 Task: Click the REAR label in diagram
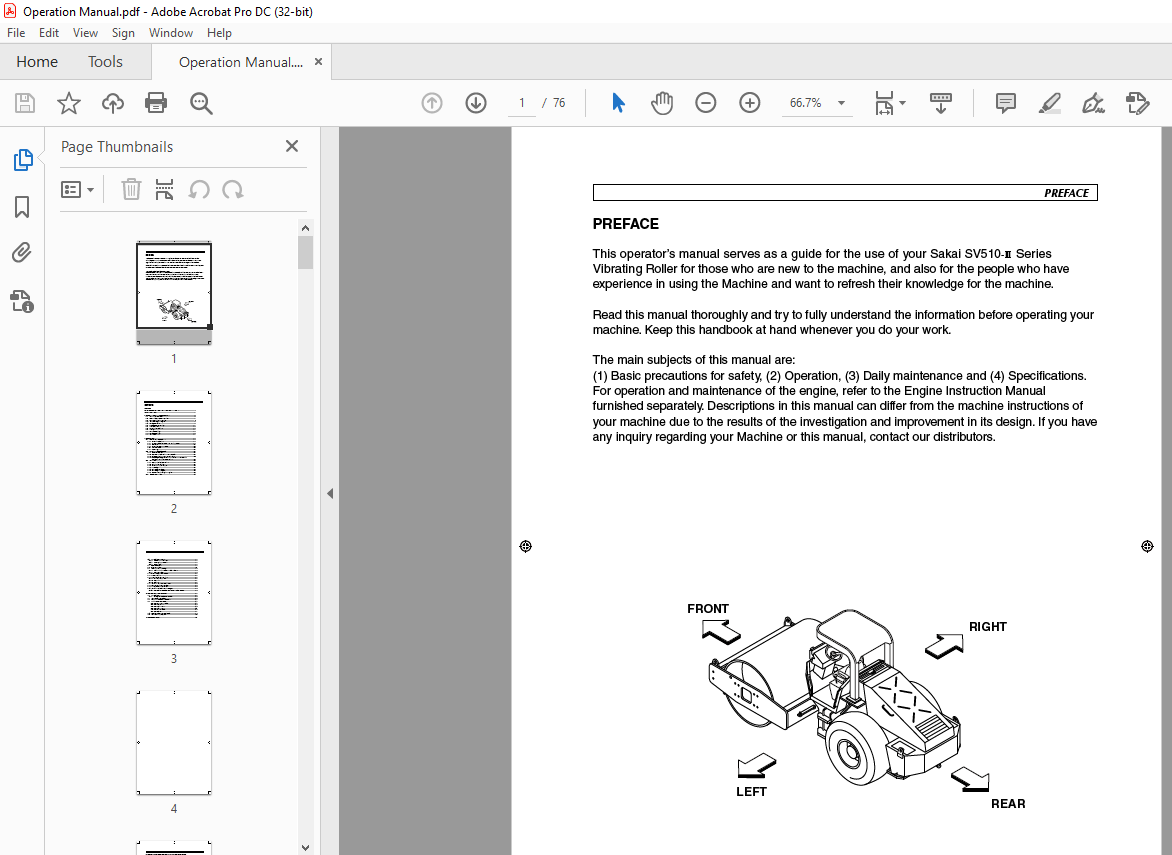(1008, 804)
